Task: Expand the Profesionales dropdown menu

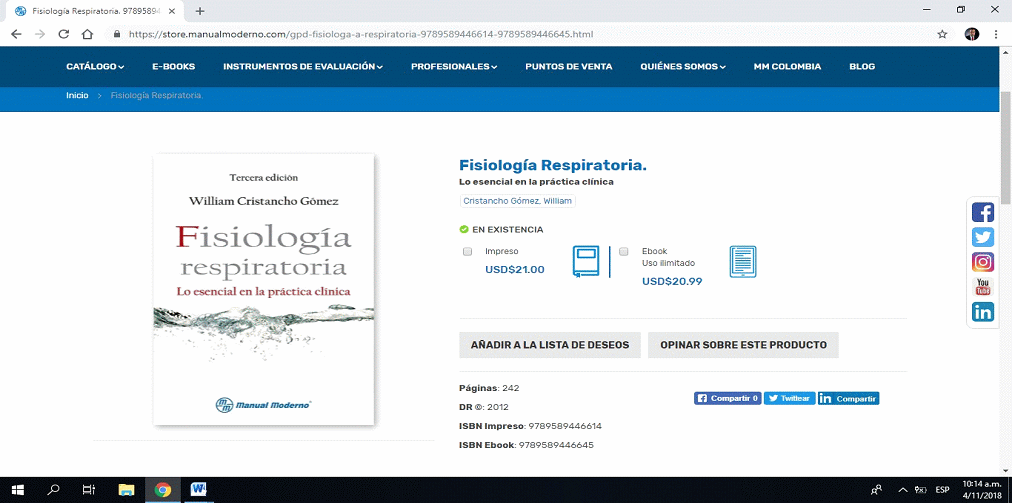Action: coord(454,67)
